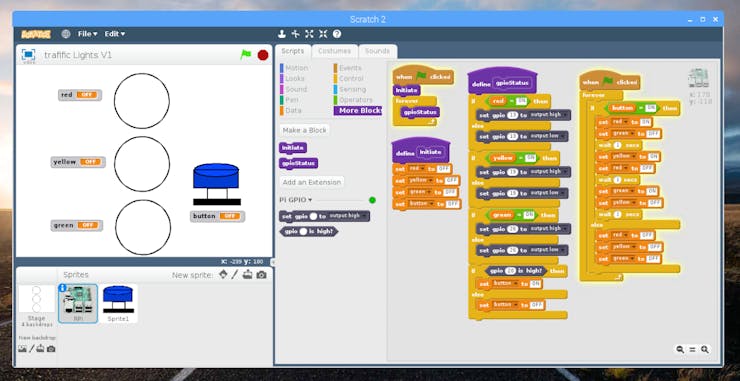Stop the project with red stop button
The image size is (740, 381).
click(x=263, y=55)
